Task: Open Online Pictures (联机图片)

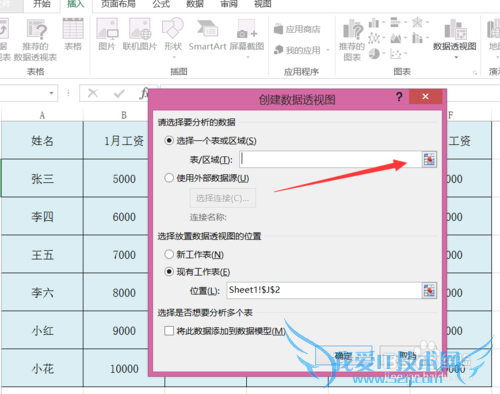Action: point(140,35)
